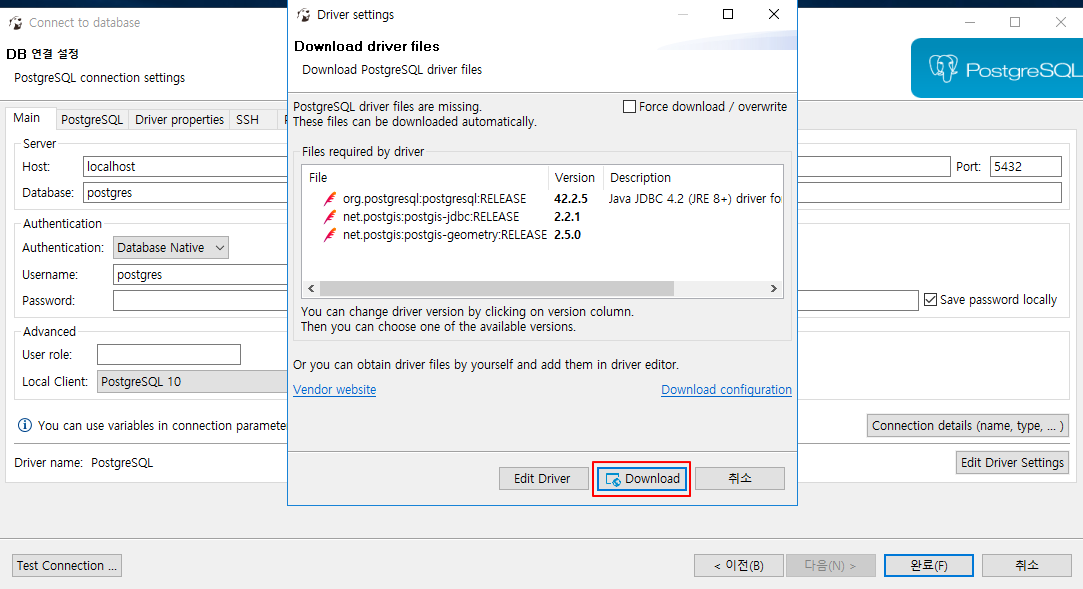Click the files list scroll right arrow

774,289
